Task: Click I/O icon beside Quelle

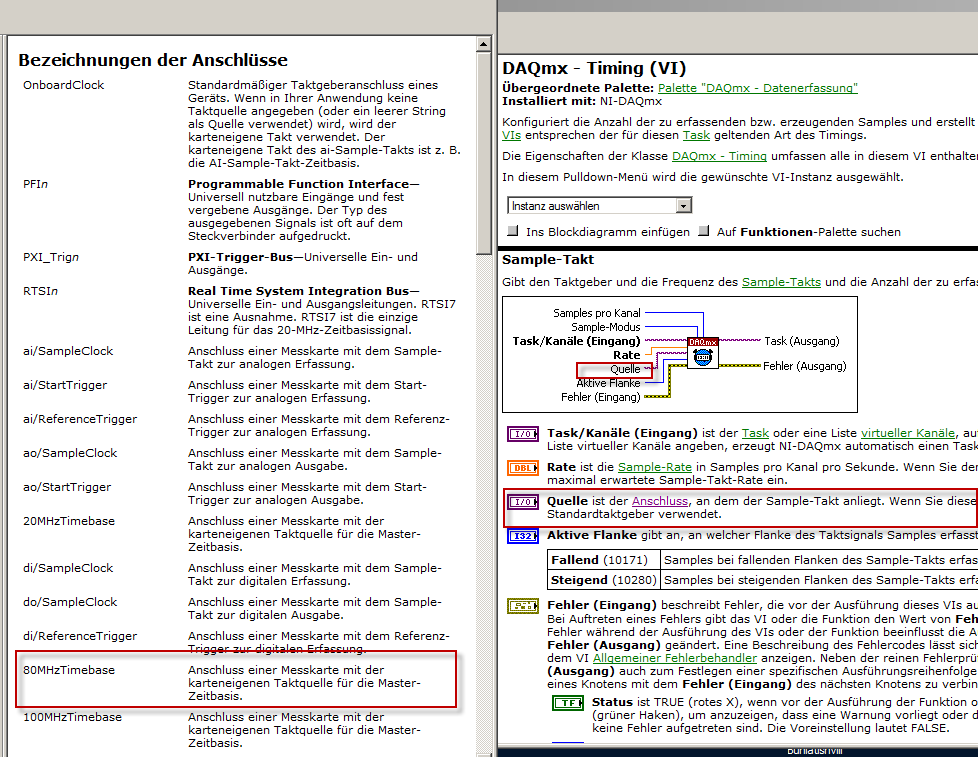Action: click(x=523, y=502)
